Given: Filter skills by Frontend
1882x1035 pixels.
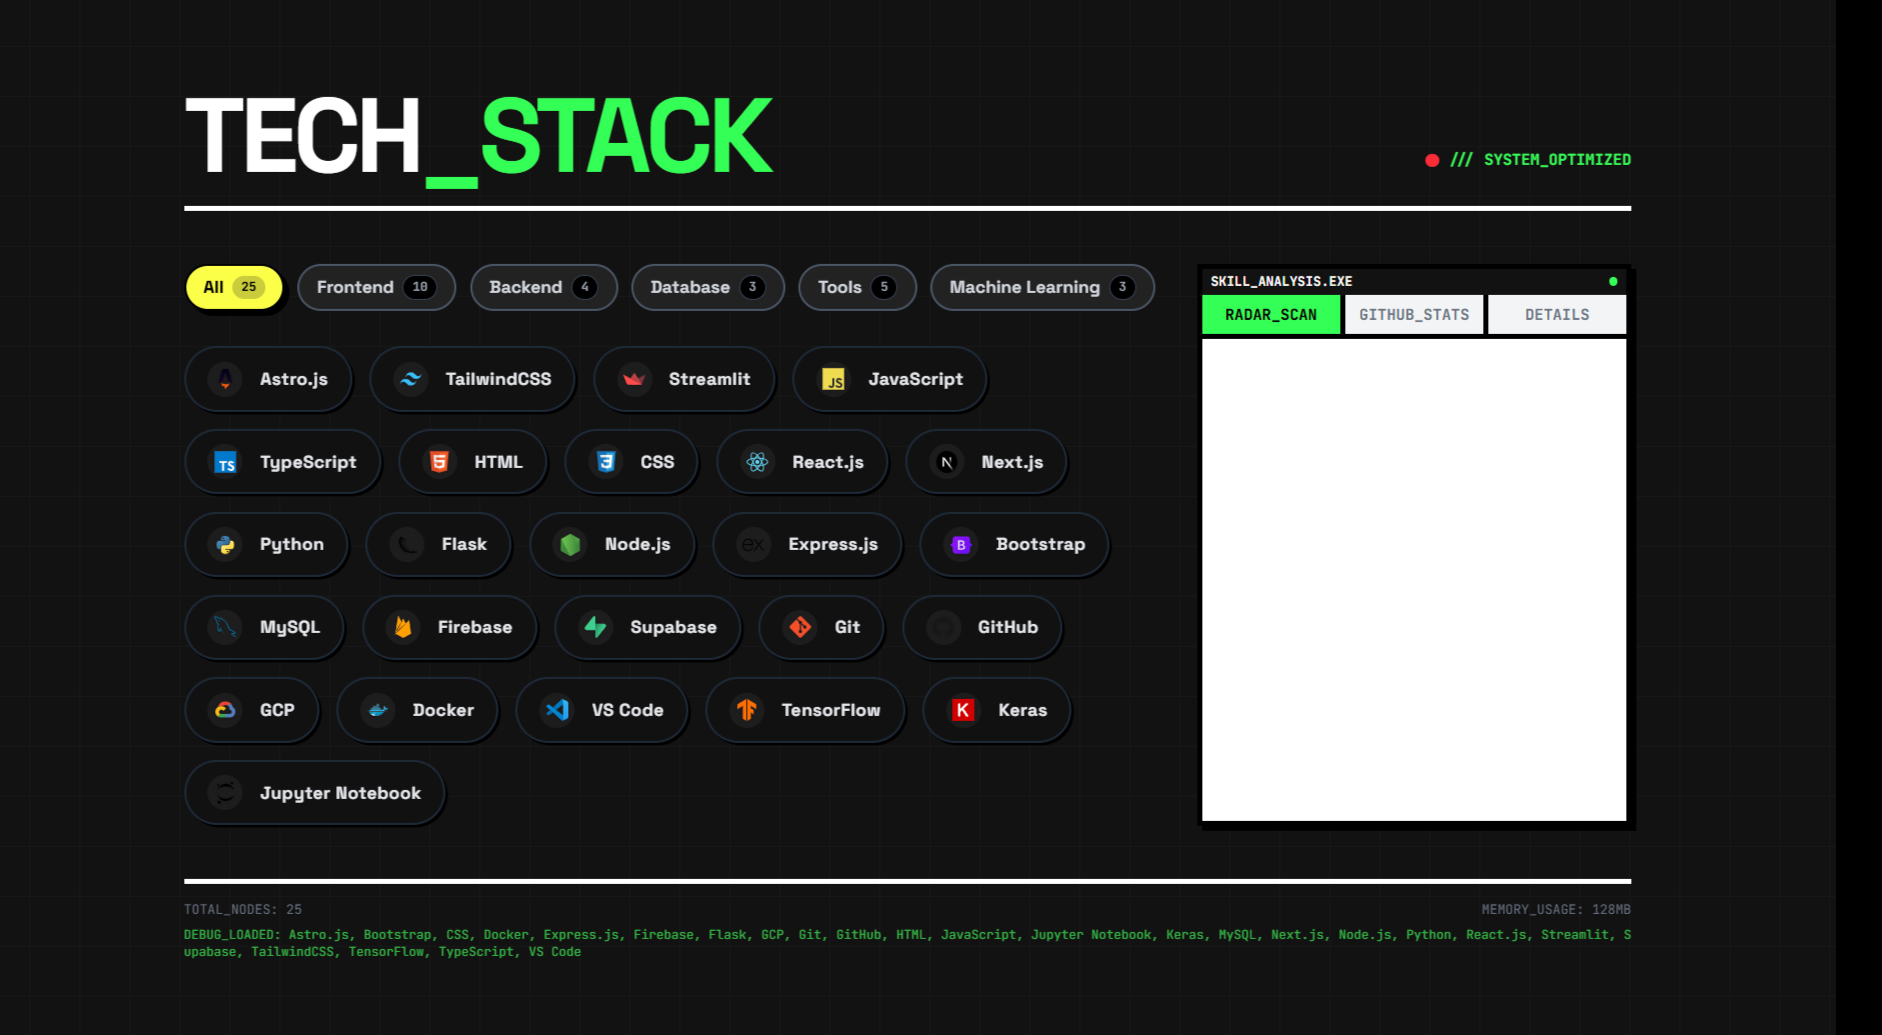Looking at the screenshot, I should point(376,287).
